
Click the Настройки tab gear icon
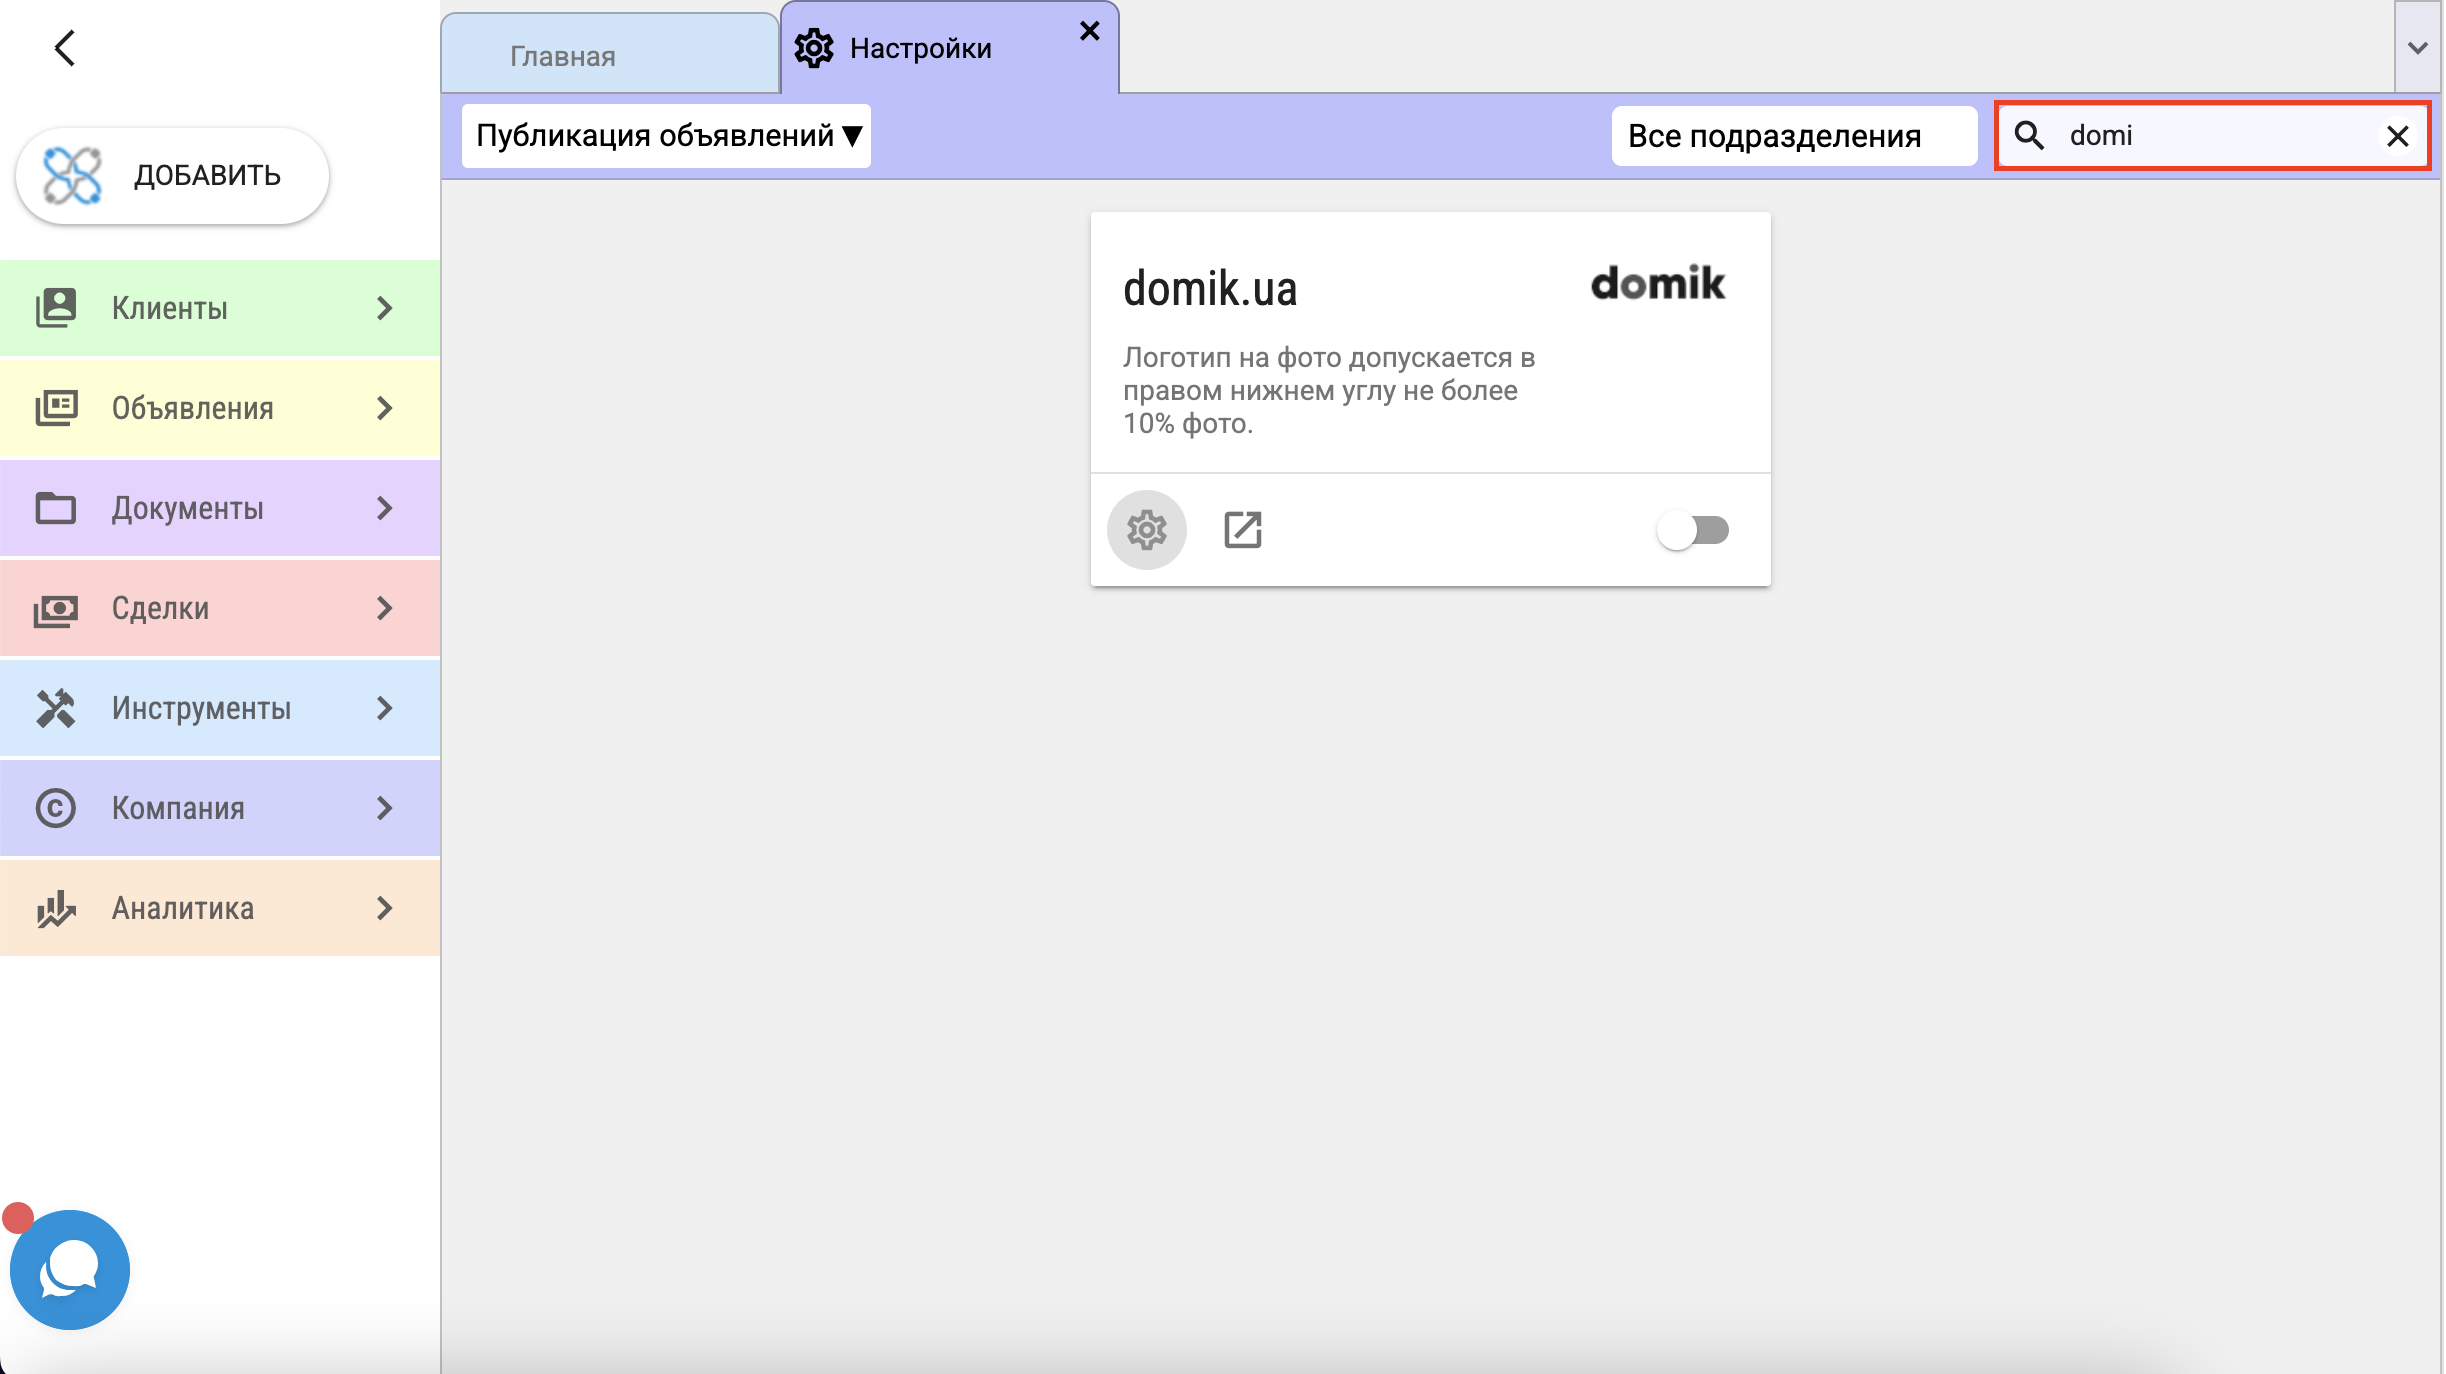[814, 48]
